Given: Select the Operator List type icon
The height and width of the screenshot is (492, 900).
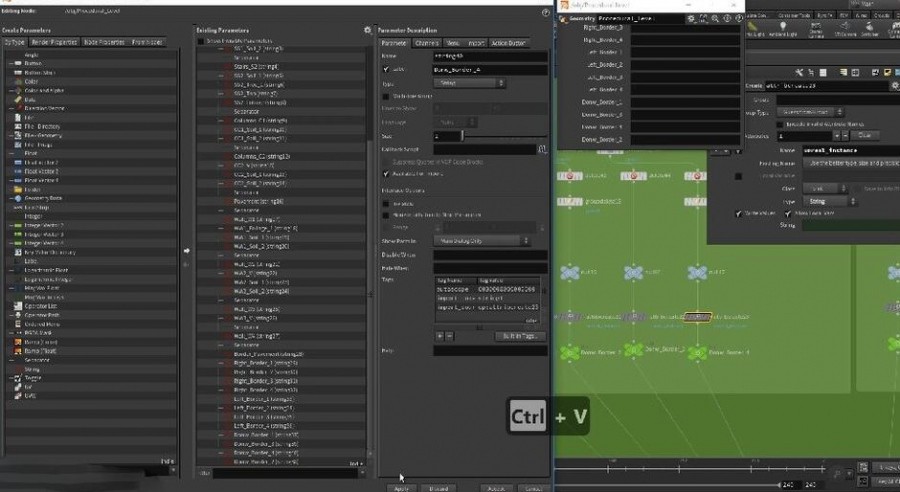Looking at the screenshot, I should [18, 306].
